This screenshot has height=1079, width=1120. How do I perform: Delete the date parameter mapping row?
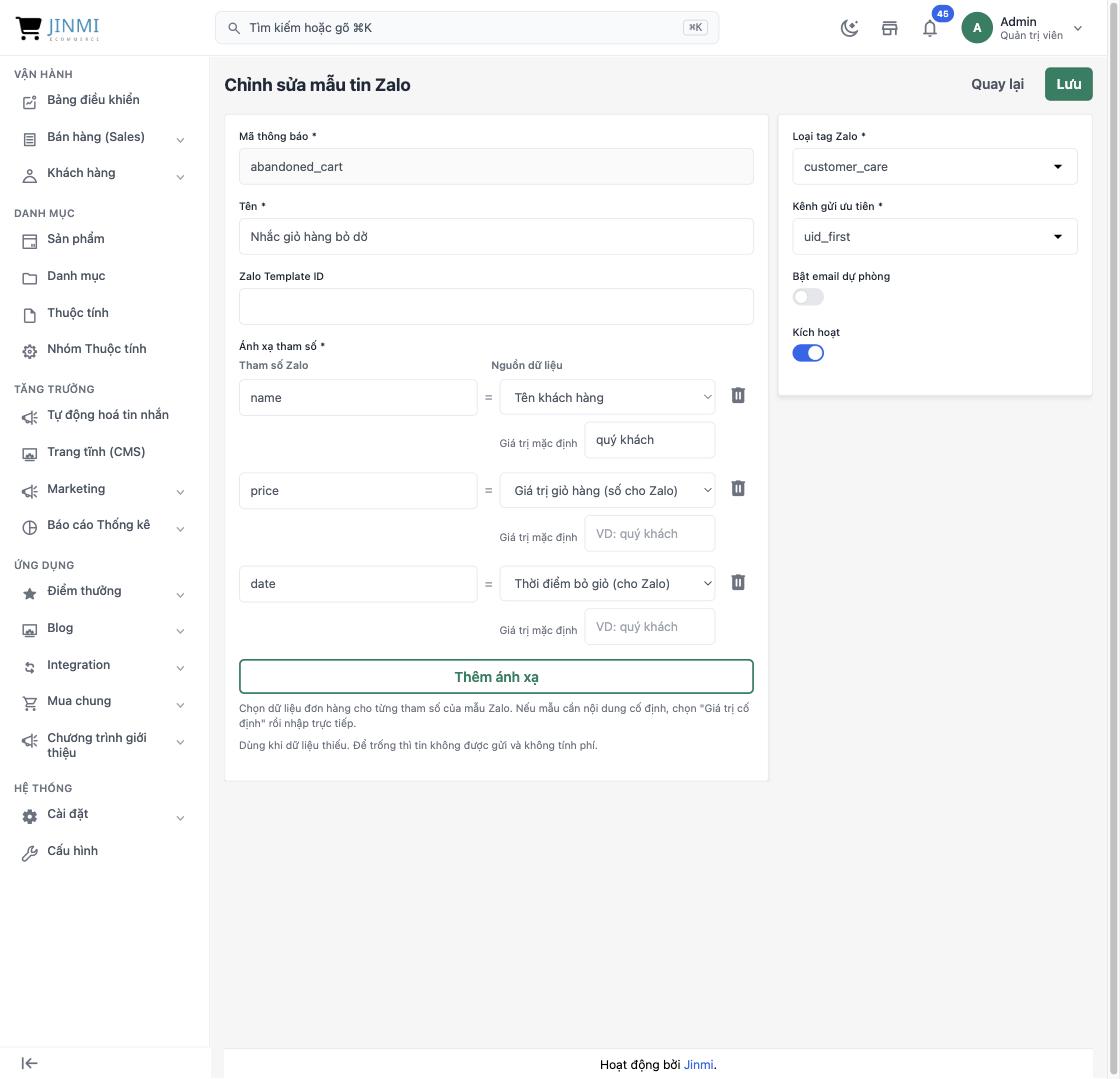coord(738,582)
